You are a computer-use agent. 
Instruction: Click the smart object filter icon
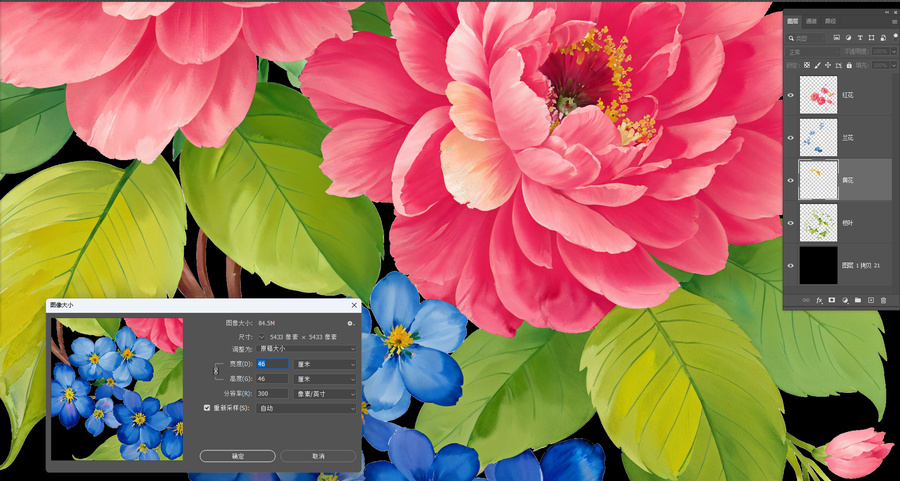pos(883,37)
